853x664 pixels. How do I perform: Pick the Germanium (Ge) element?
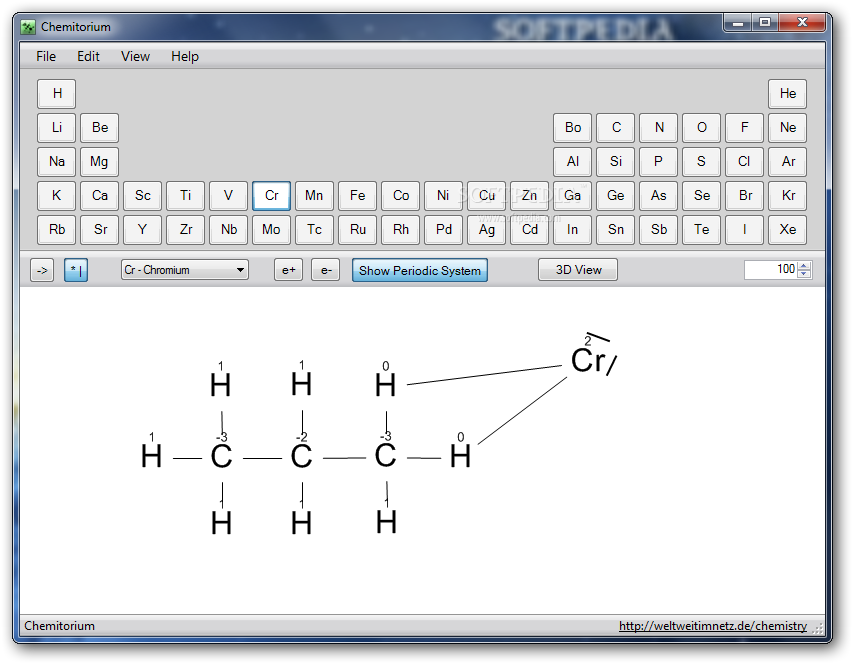[615, 196]
